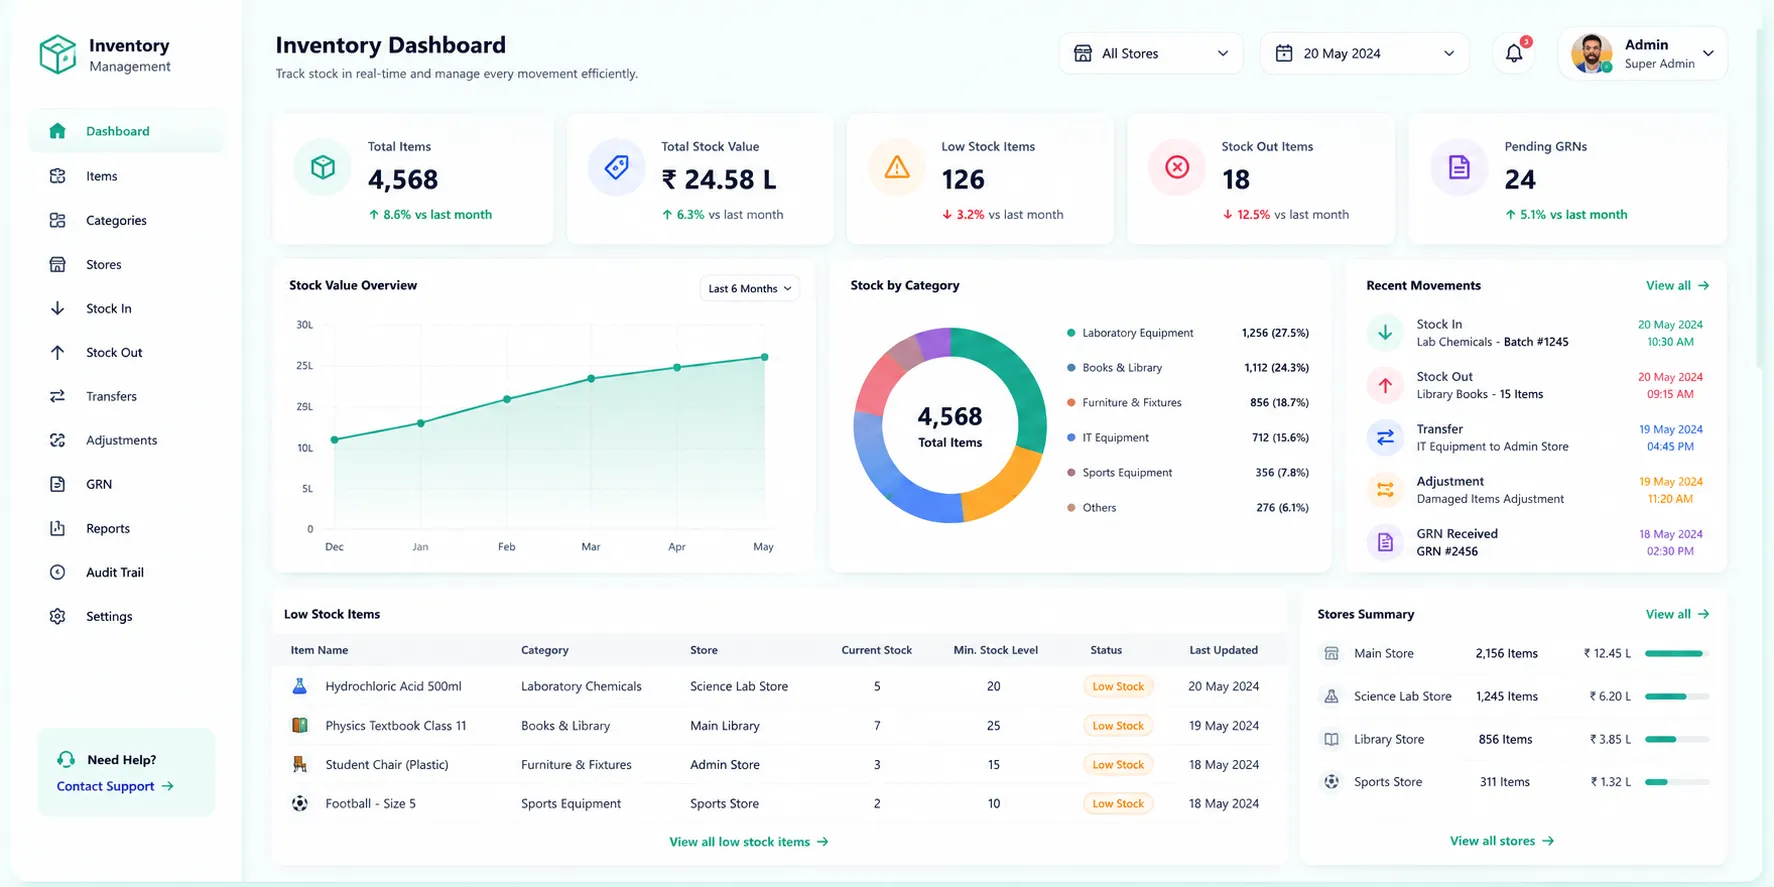Click the Sports Store progress bar
Viewport: 1774px width, 887px height.
1677,782
